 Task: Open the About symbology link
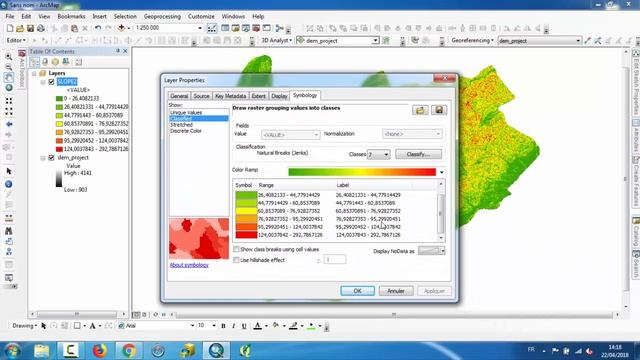click(189, 265)
